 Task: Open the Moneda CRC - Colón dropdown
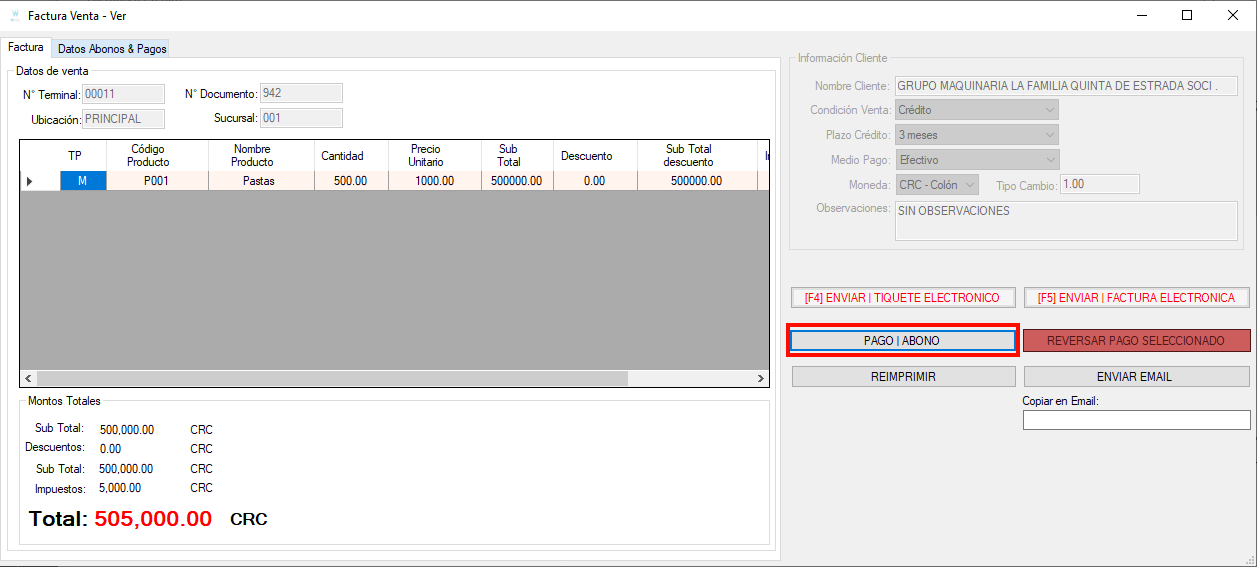tap(937, 185)
